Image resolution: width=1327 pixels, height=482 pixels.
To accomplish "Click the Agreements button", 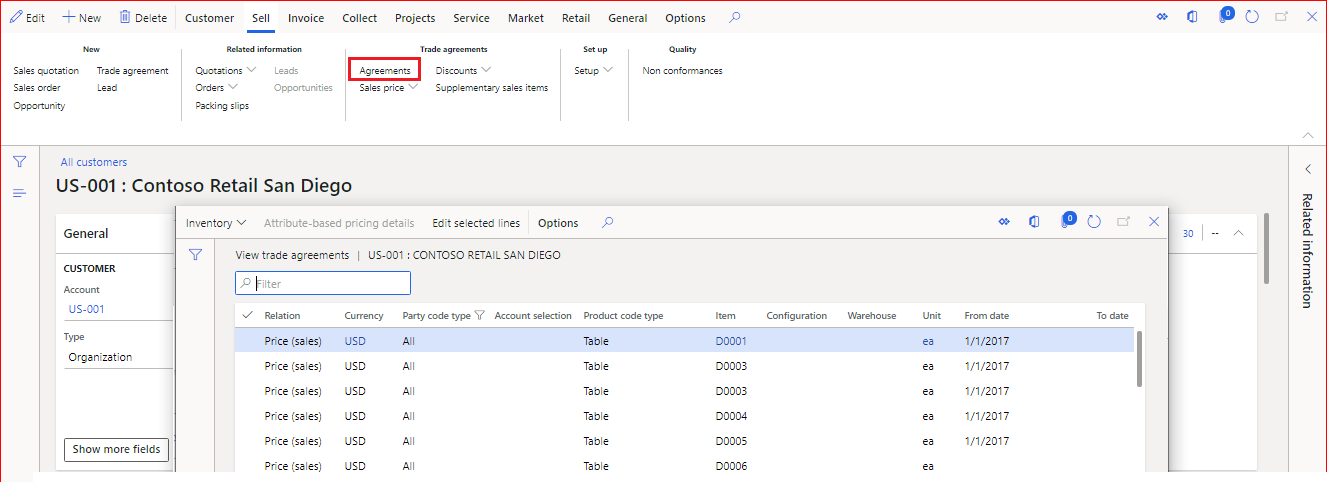I will tap(385, 71).
